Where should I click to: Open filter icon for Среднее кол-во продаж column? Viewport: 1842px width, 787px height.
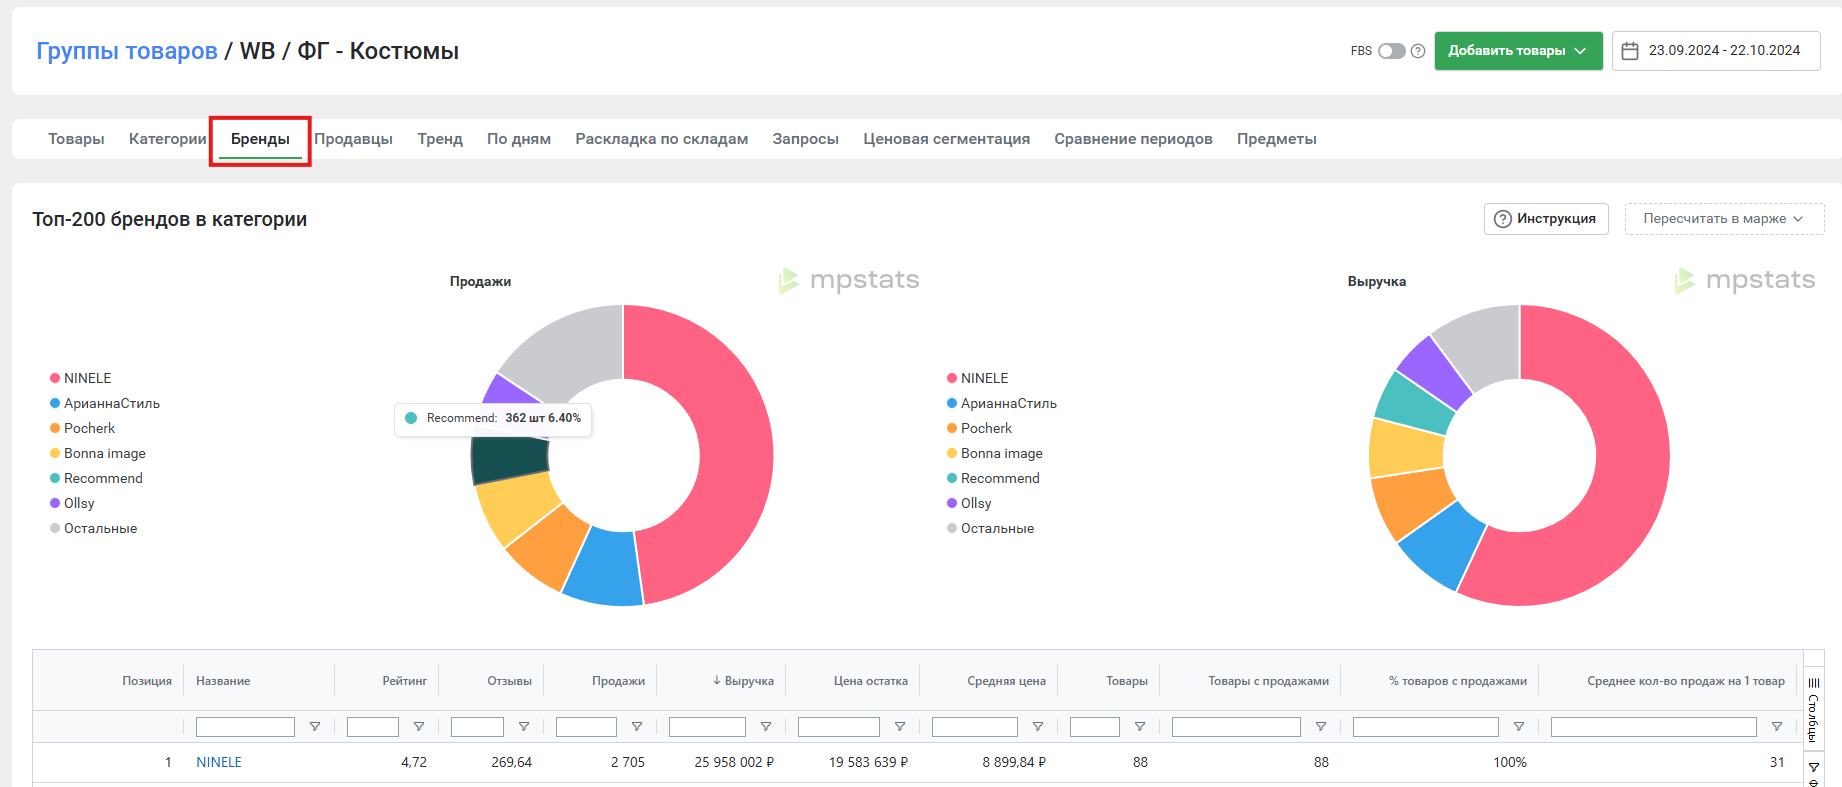click(x=1777, y=727)
